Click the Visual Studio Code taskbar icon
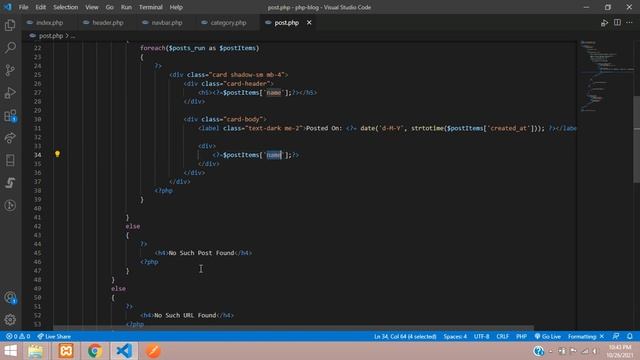This screenshot has width=640, height=360. [x=124, y=351]
